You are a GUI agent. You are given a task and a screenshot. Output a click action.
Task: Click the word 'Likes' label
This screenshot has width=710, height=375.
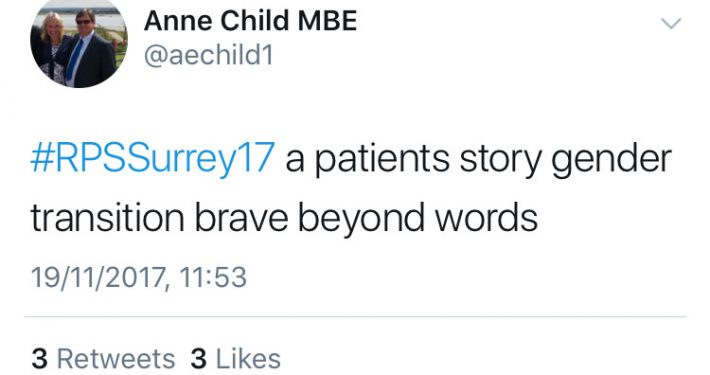coord(248,359)
